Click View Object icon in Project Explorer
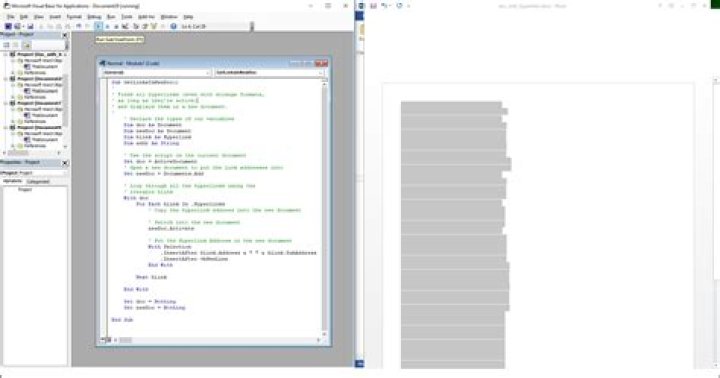This screenshot has width=720, height=378. [16, 45]
